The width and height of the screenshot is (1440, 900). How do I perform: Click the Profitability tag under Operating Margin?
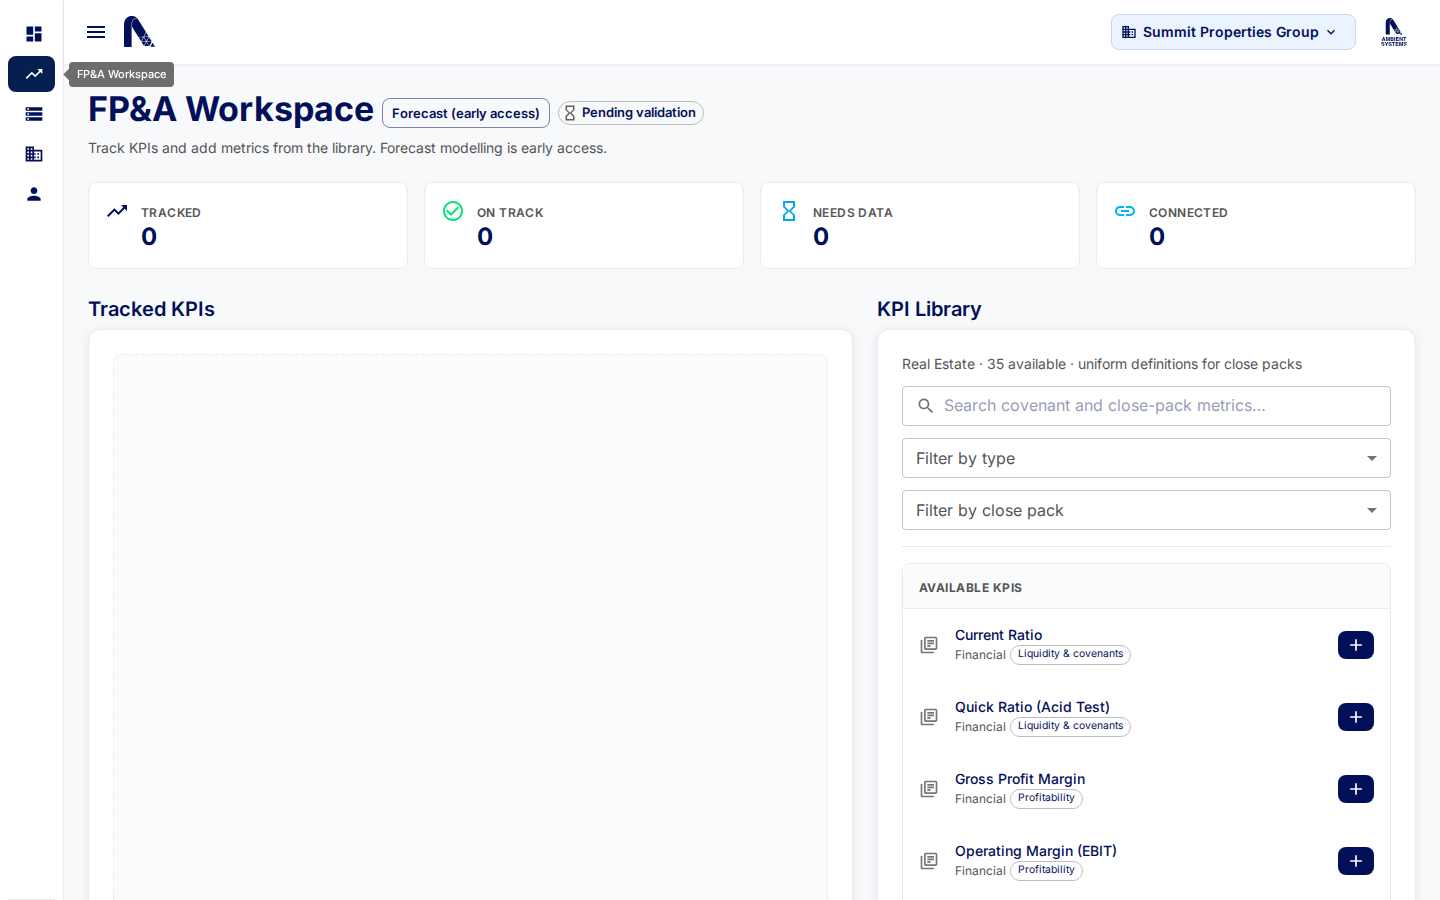[1046, 870]
